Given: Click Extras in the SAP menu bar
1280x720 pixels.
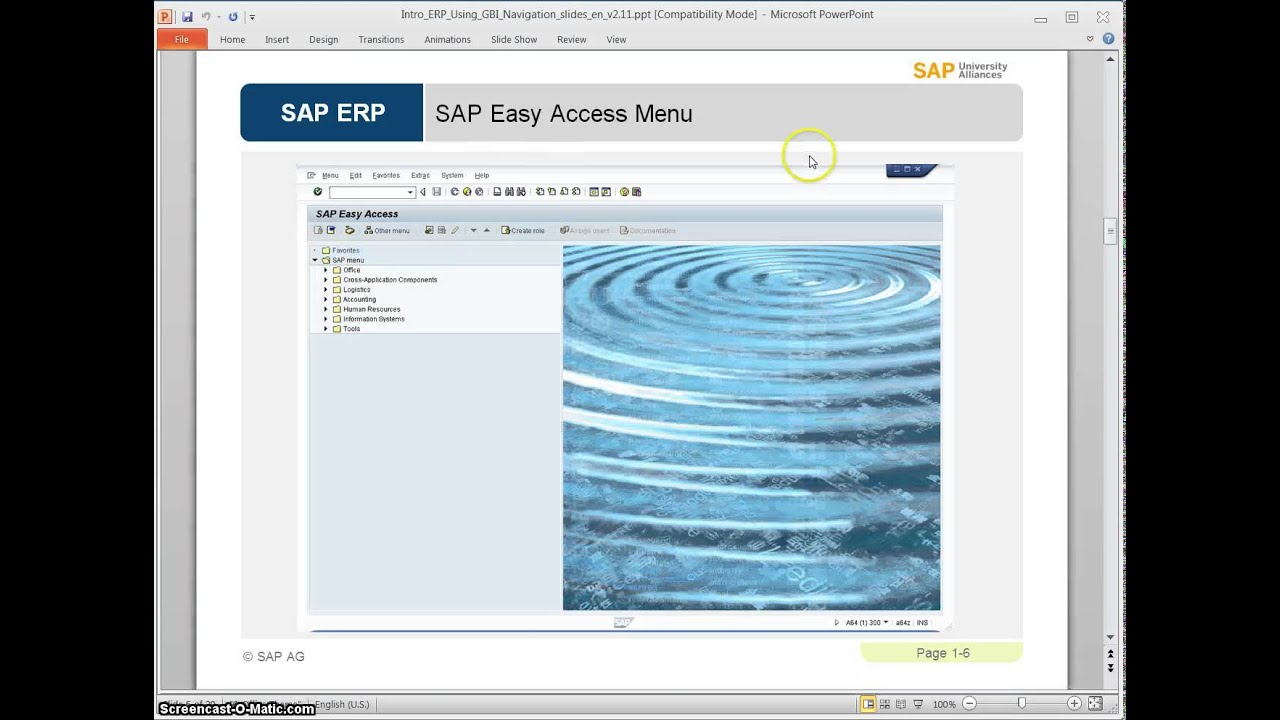Looking at the screenshot, I should (420, 175).
